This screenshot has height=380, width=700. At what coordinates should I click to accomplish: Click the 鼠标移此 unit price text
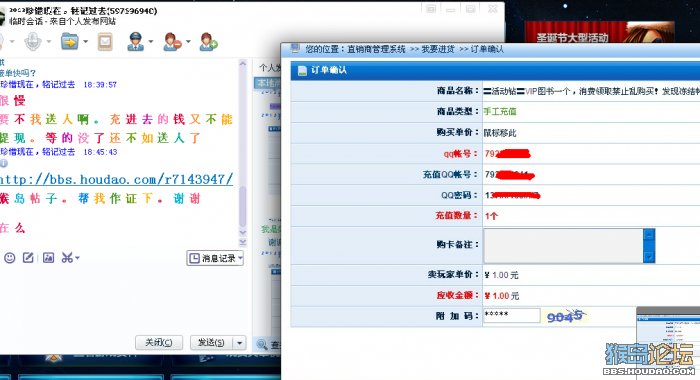pos(500,133)
